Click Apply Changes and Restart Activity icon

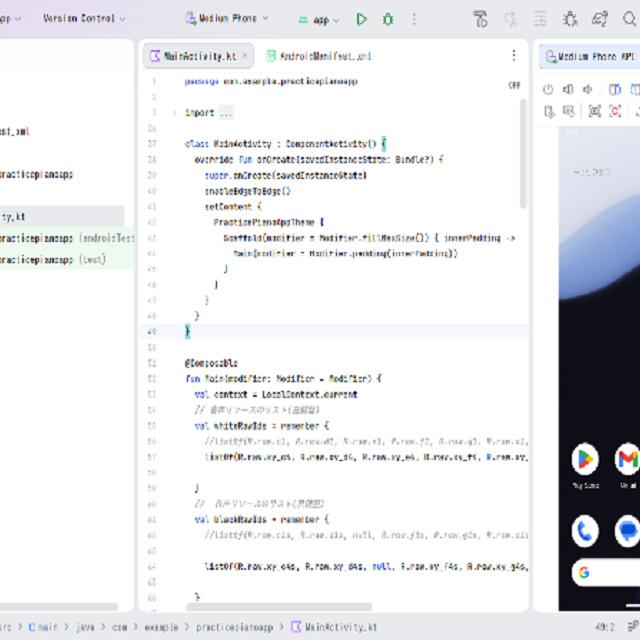pos(480,19)
